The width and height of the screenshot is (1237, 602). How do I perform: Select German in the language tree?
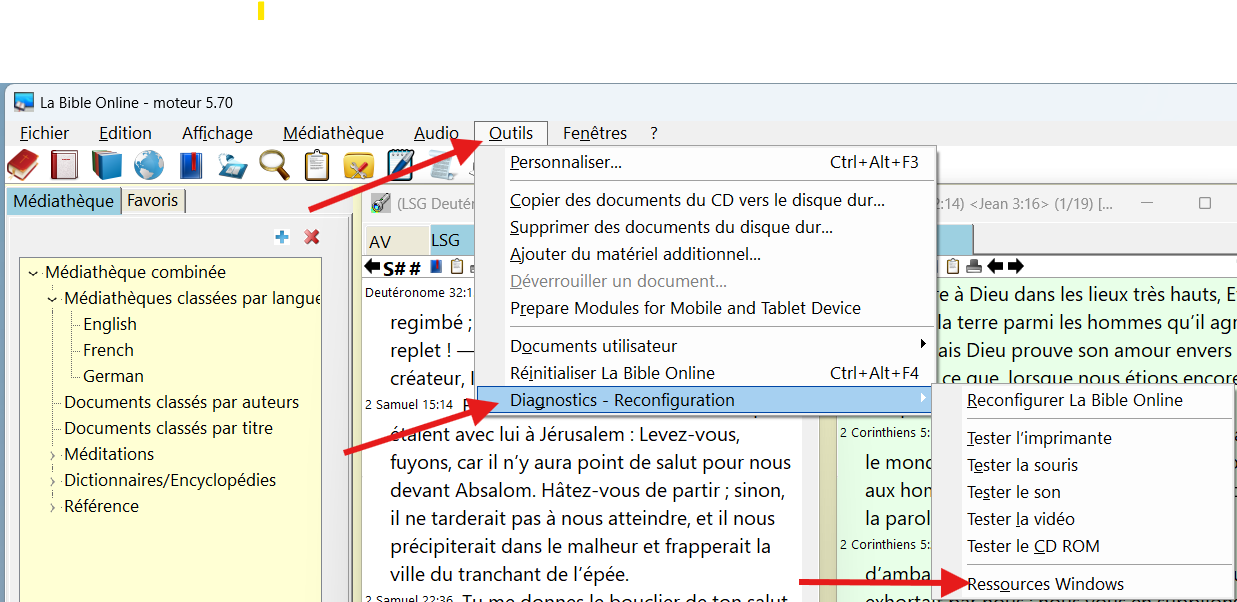click(x=113, y=376)
